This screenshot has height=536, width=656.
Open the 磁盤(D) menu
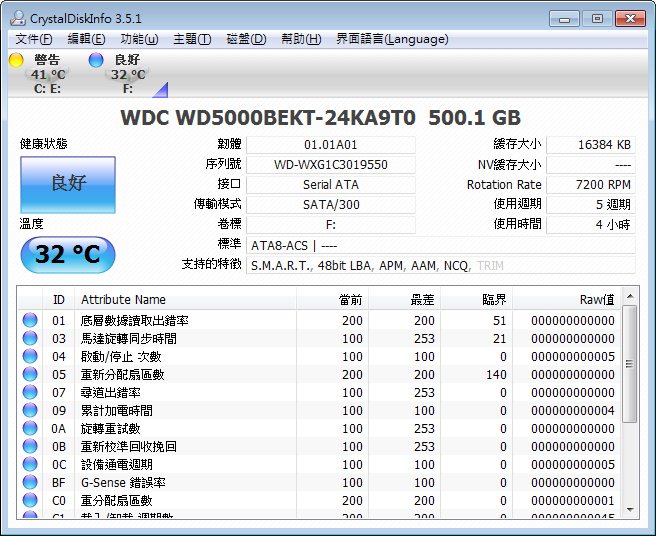(246, 39)
